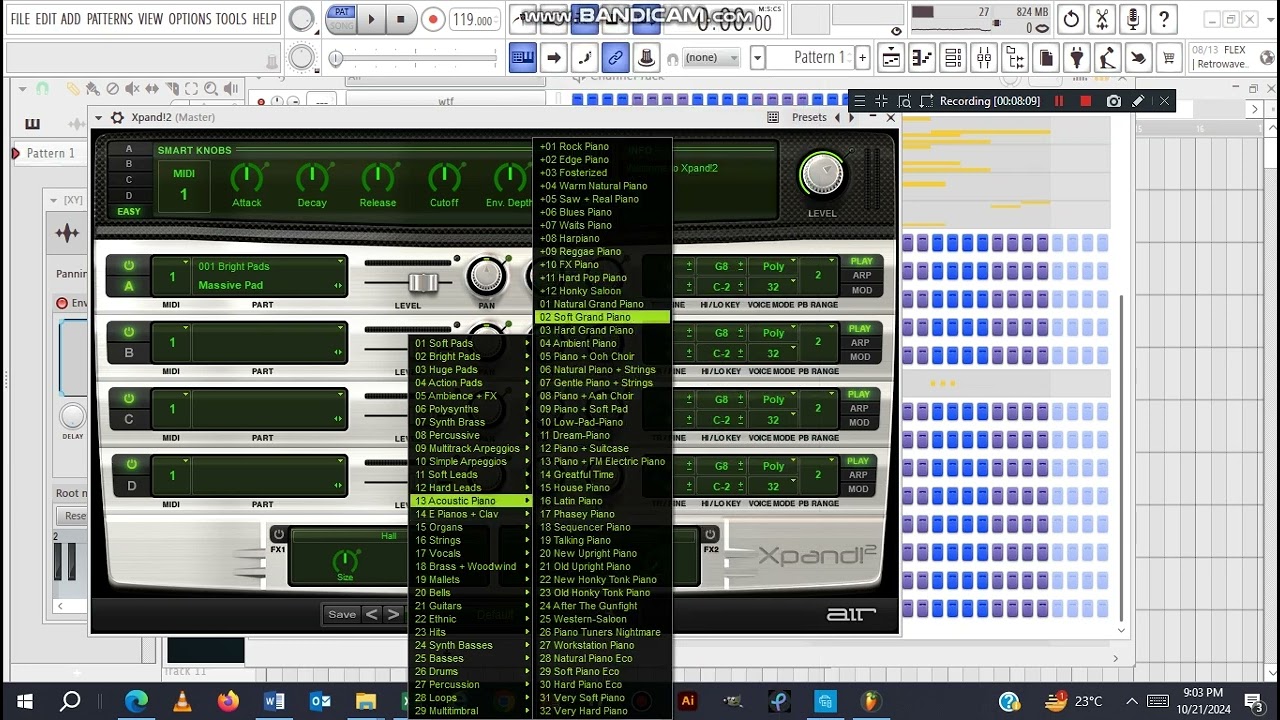This screenshot has height=720, width=1280.
Task: Open the piano roll view icon
Action: [x=922, y=58]
